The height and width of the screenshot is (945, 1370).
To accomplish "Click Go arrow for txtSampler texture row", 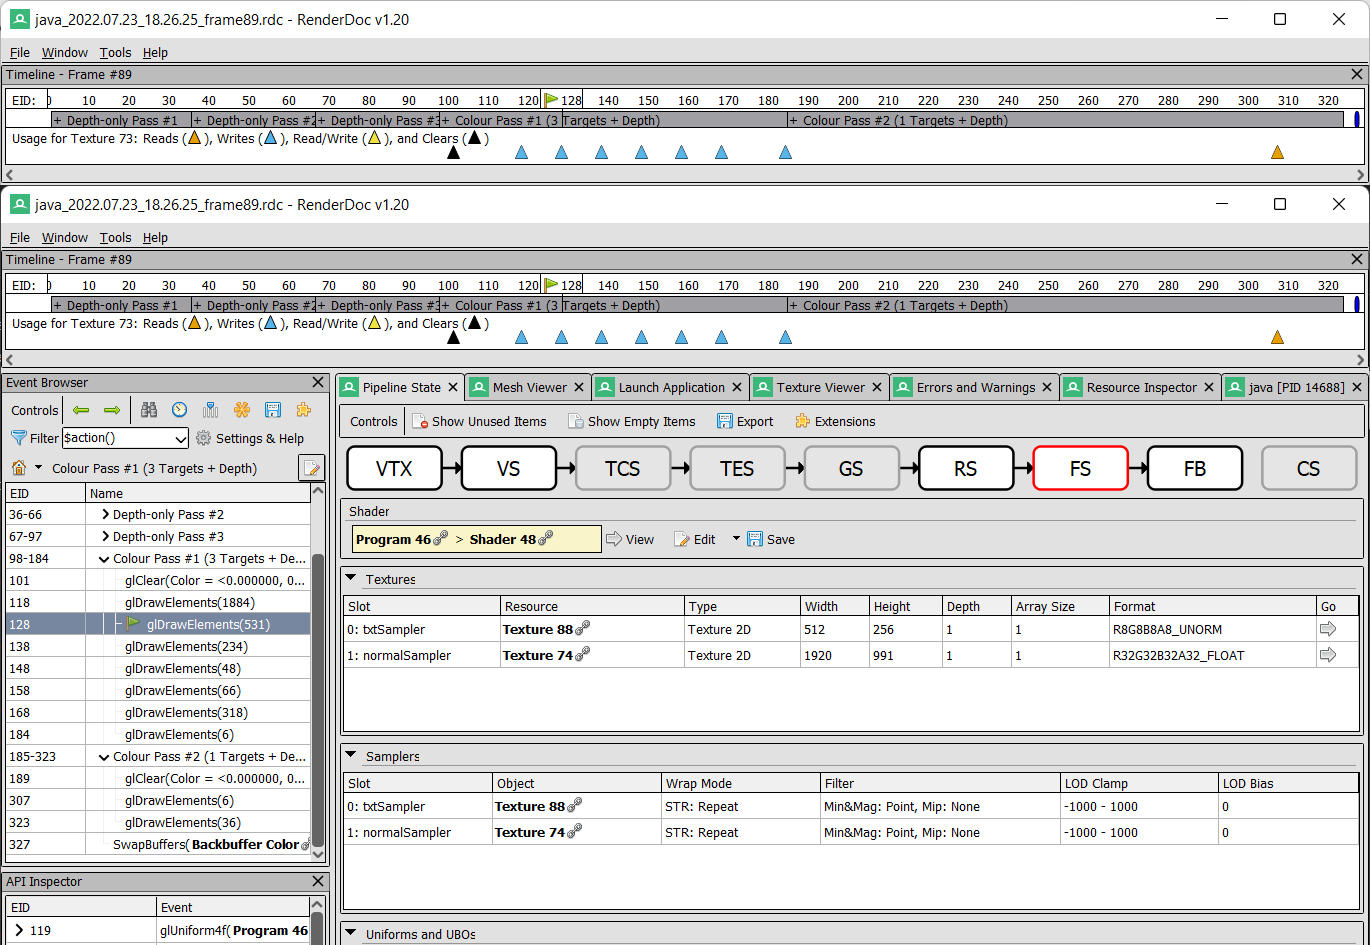I will coord(1328,629).
